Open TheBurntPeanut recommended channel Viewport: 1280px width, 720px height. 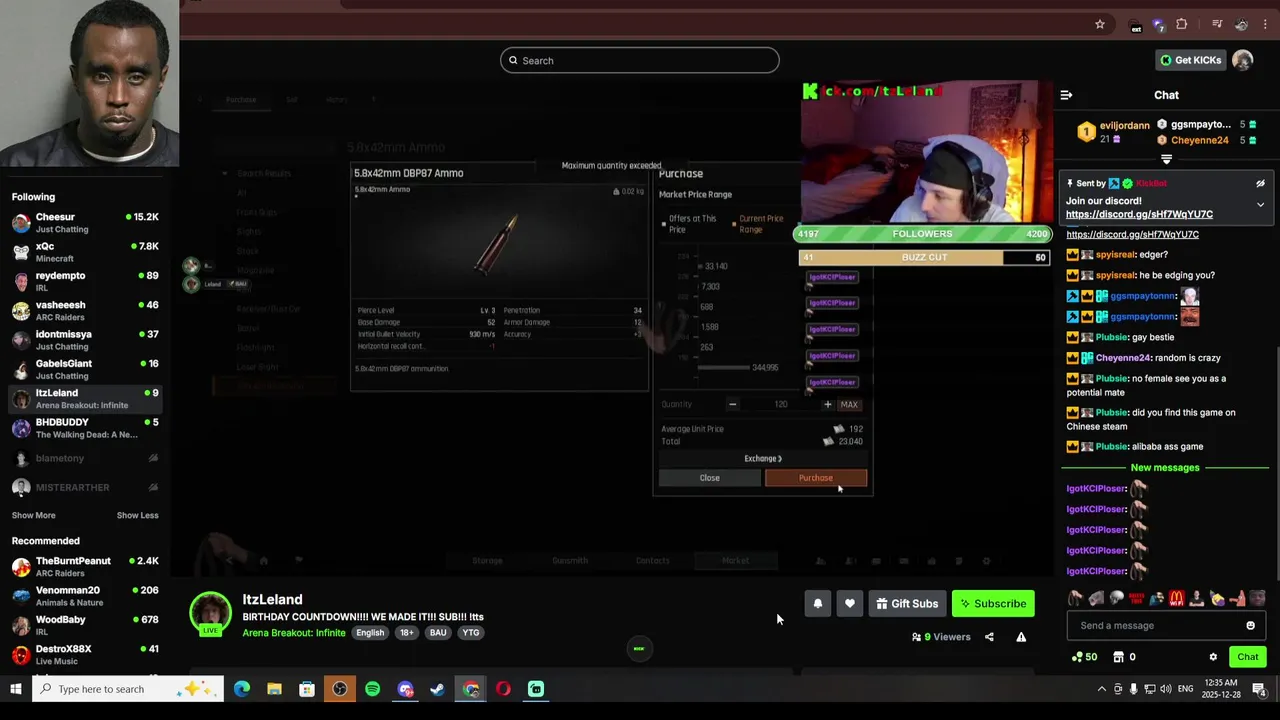(x=85, y=566)
